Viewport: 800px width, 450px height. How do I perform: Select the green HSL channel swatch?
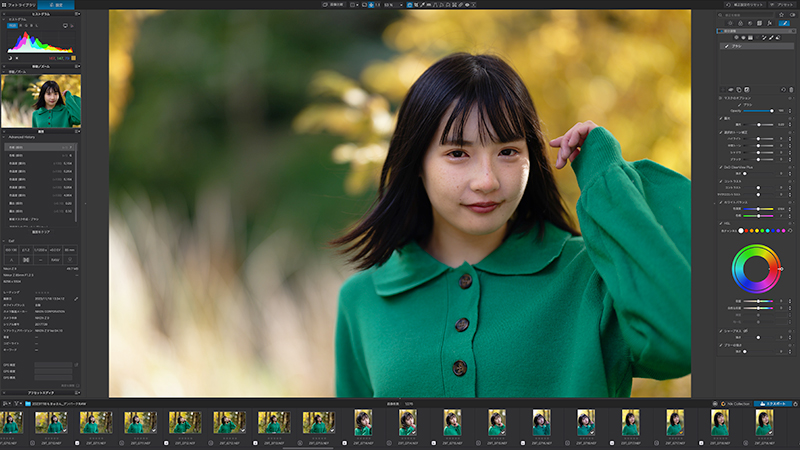(x=762, y=231)
